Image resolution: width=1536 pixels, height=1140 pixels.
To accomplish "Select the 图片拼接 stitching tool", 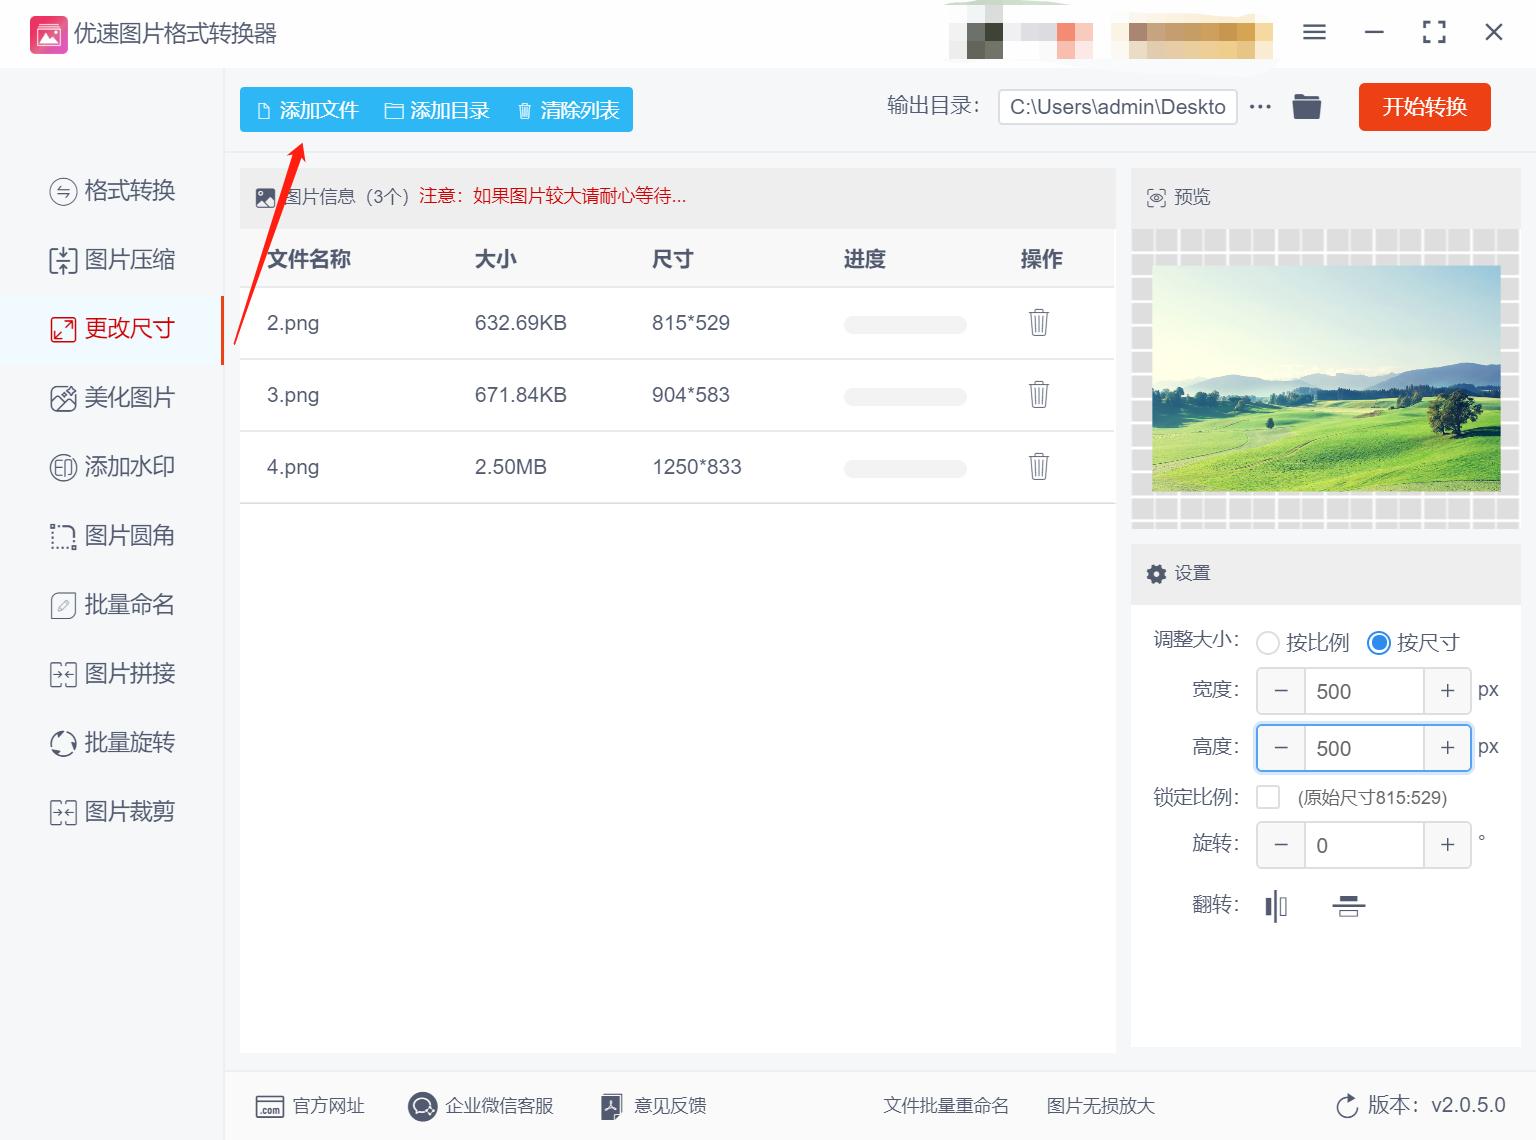I will [x=112, y=673].
